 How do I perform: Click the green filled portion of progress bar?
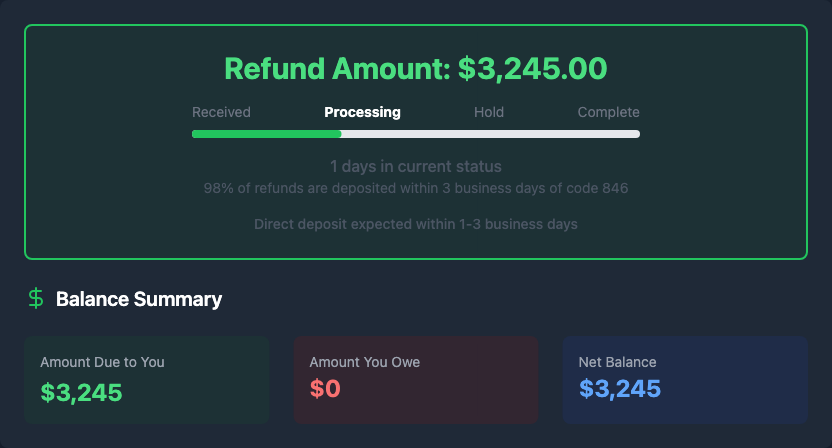pos(266,134)
